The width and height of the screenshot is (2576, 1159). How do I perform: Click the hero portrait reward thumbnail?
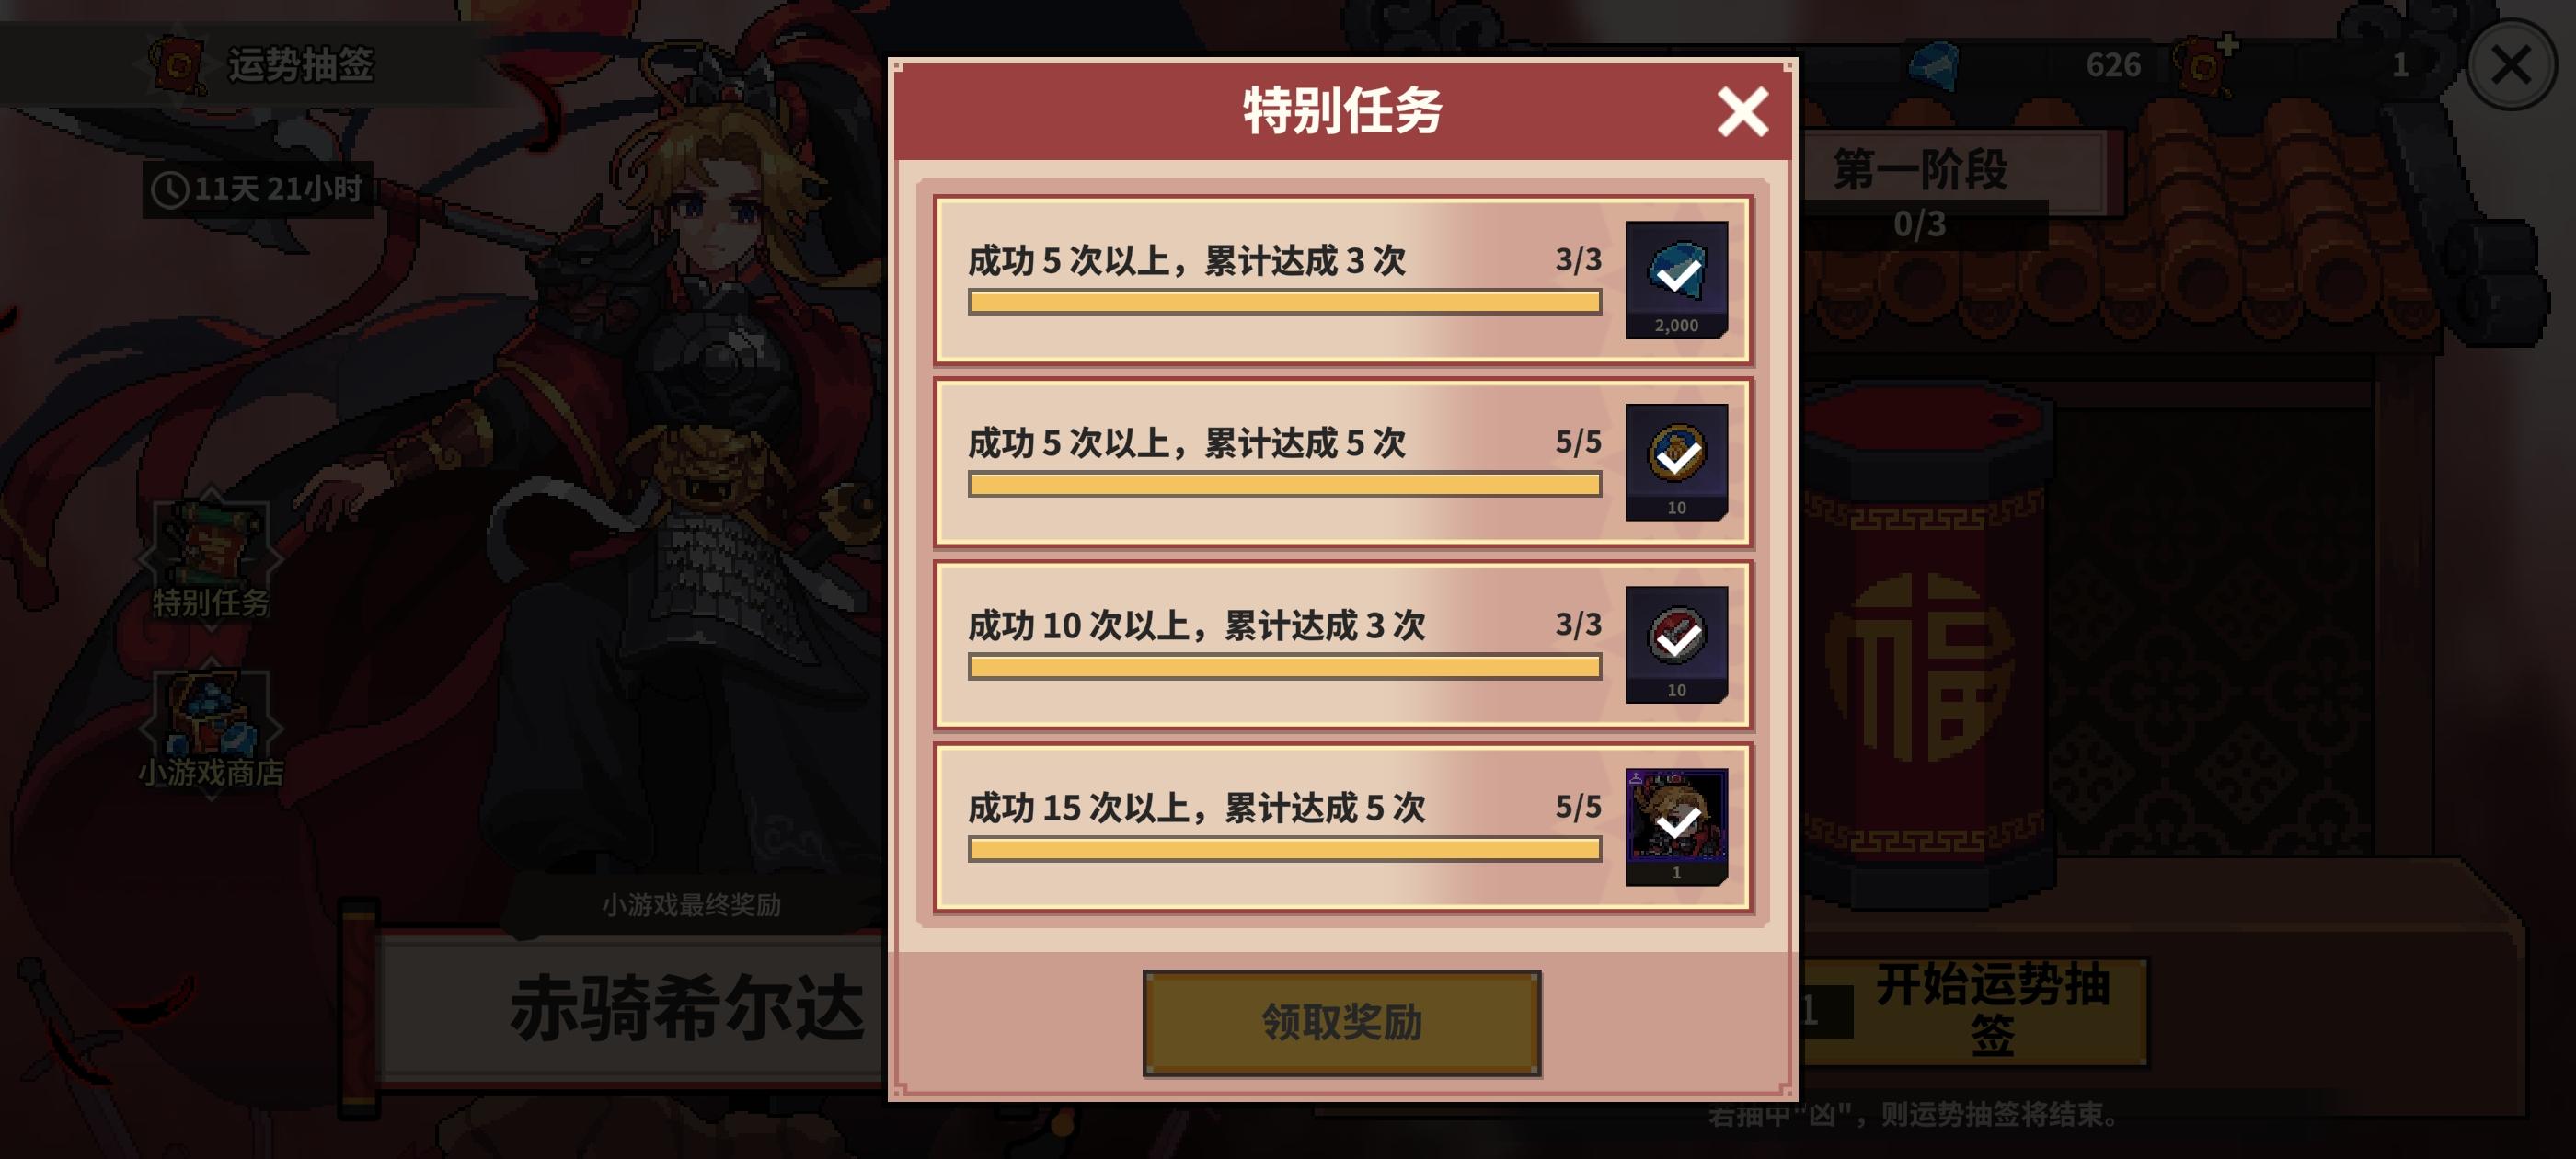click(x=1676, y=826)
